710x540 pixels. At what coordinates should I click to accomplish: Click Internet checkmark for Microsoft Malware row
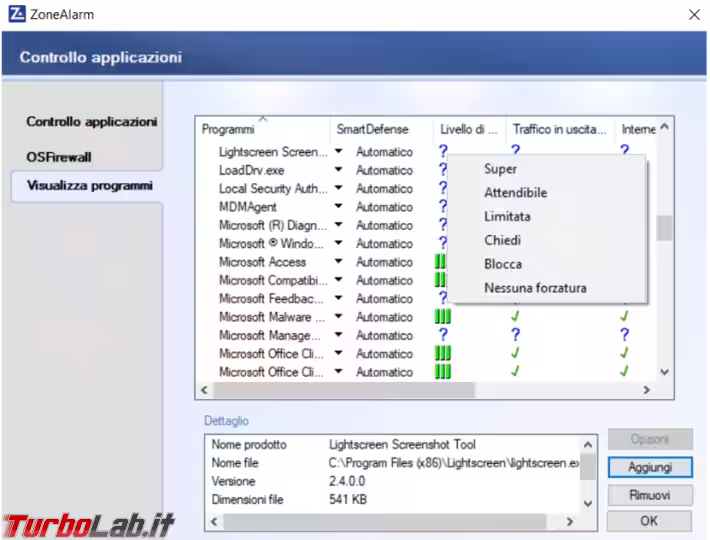(624, 316)
